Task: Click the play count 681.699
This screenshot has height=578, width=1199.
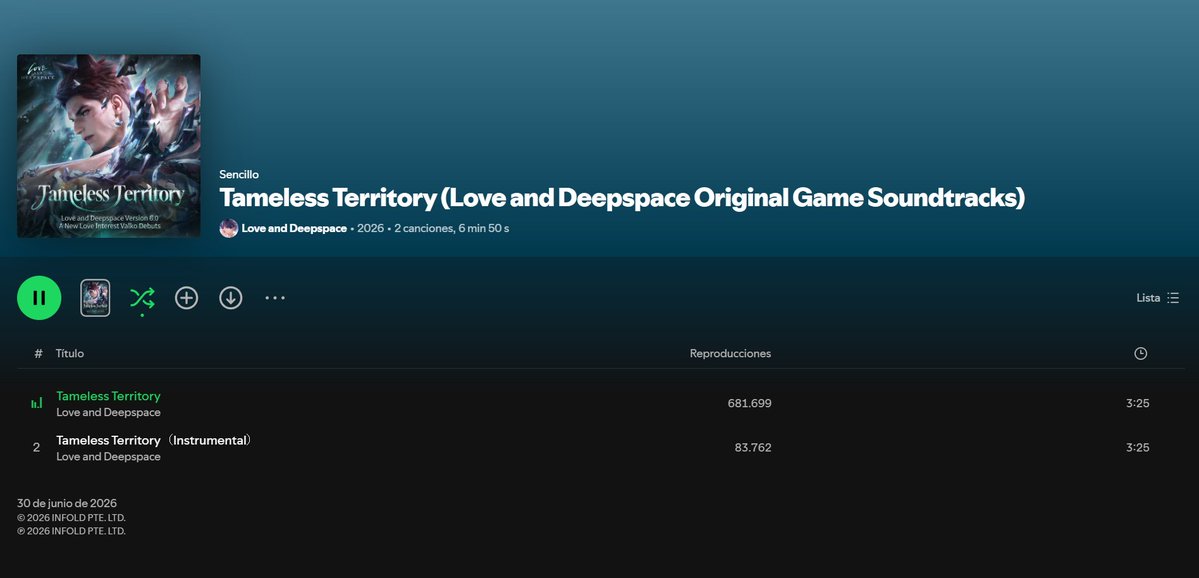Action: [749, 403]
